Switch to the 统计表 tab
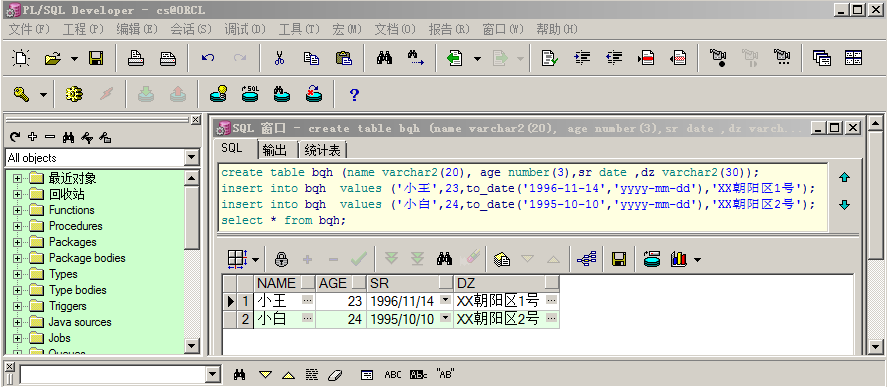The image size is (887, 387). coord(322,150)
